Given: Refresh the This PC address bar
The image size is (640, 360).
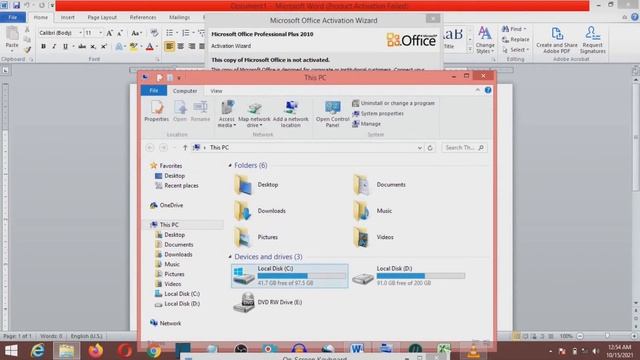Looking at the screenshot, I should (430, 148).
